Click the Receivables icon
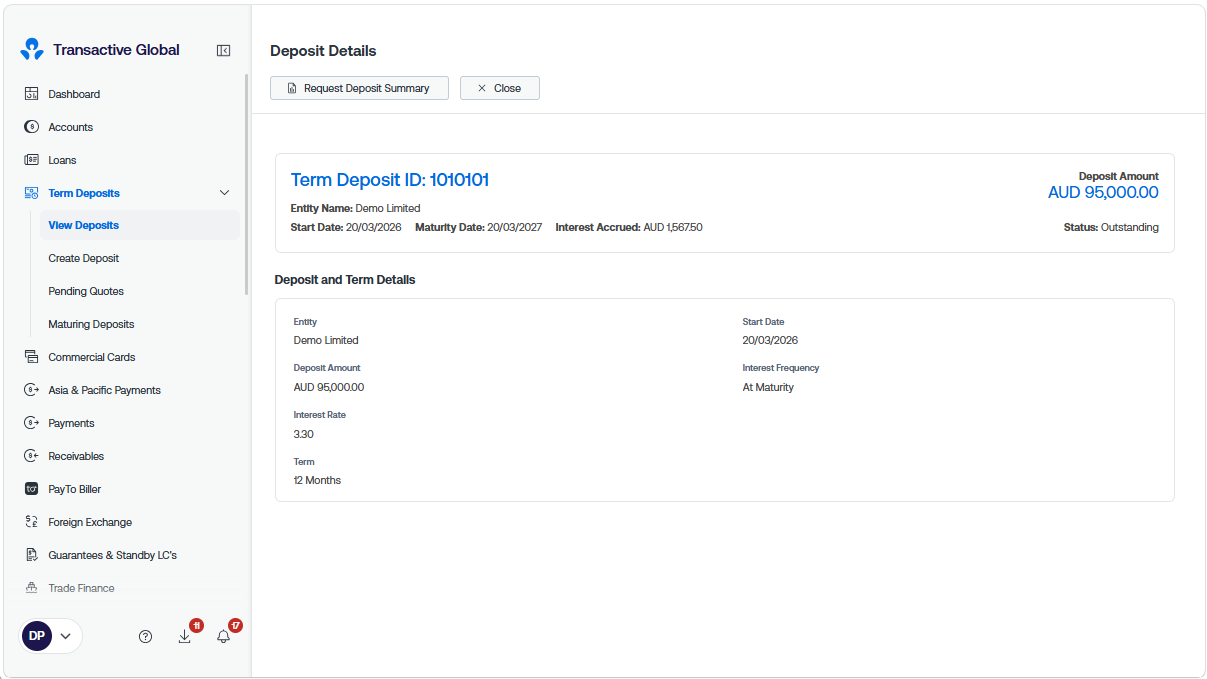Screen dimensions: 1207x679 (x=31, y=456)
